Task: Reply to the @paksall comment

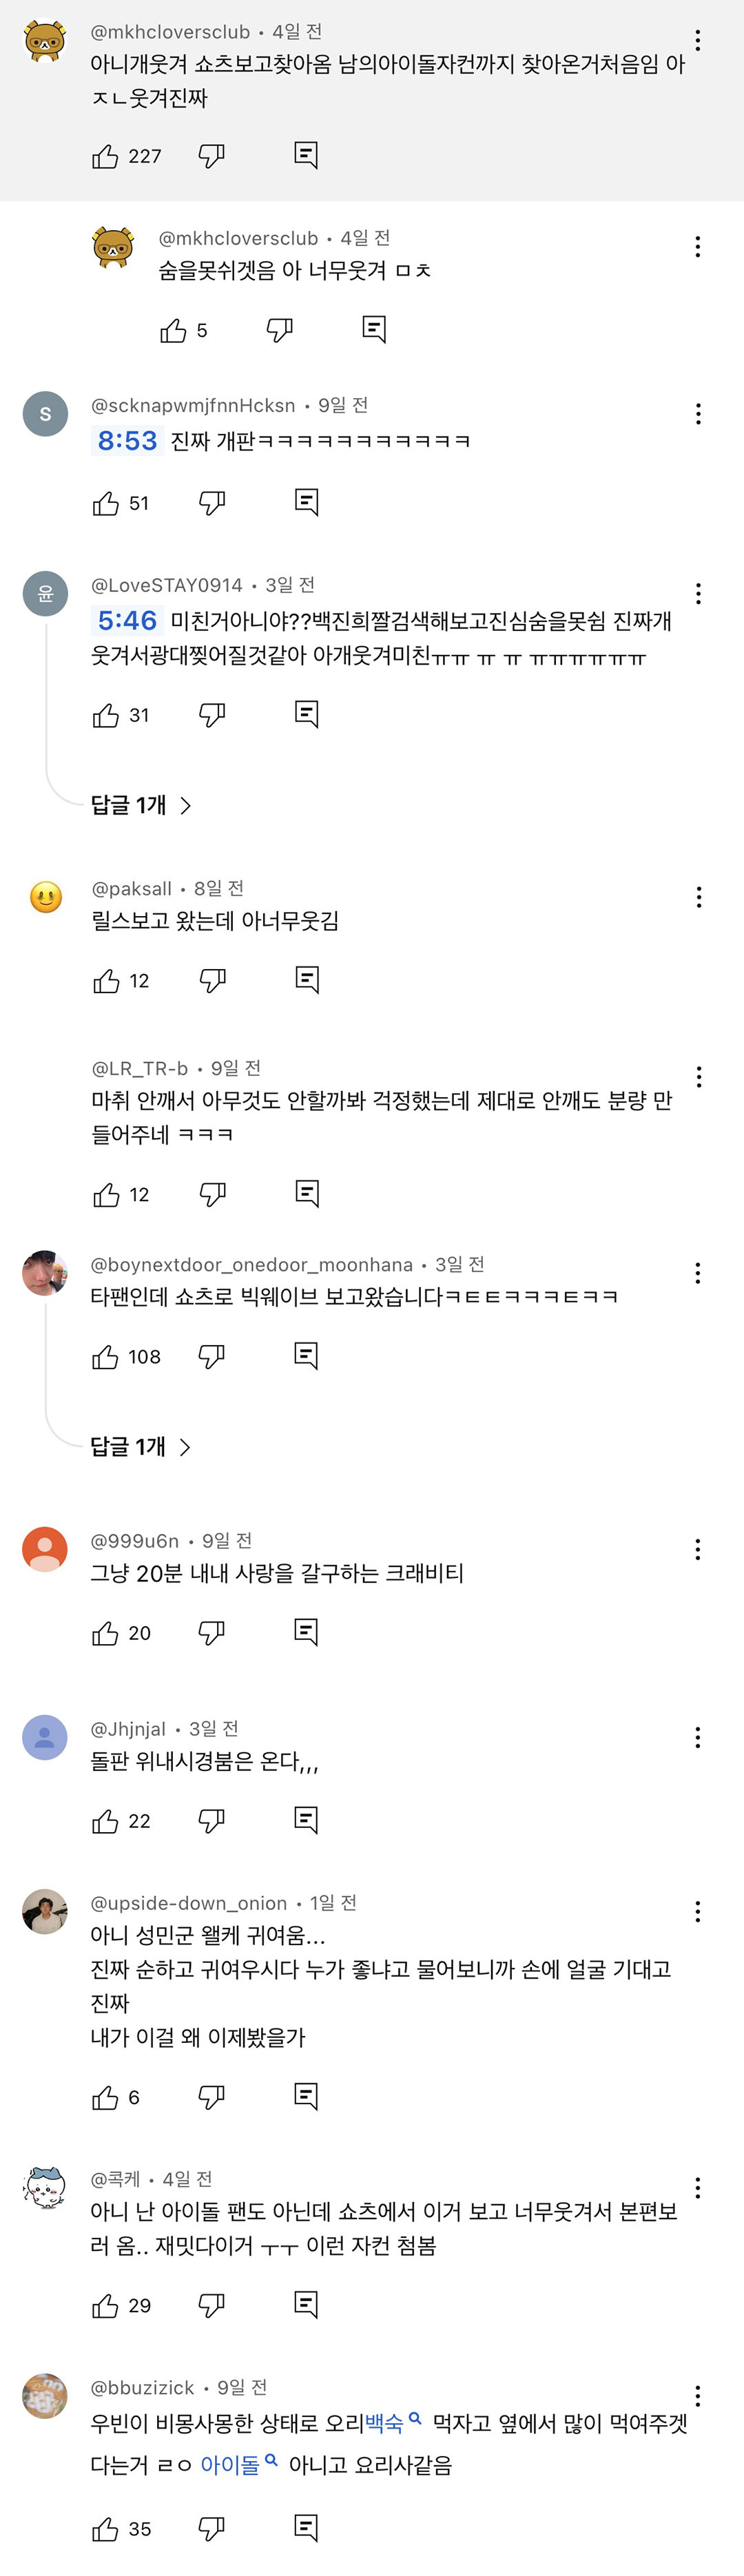Action: click(307, 980)
